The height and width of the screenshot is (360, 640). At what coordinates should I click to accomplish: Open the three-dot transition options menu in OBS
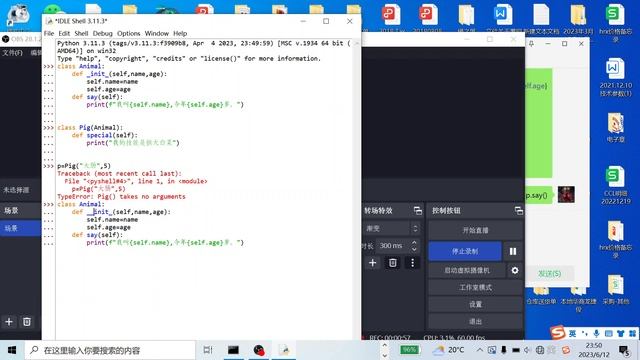[412, 263]
